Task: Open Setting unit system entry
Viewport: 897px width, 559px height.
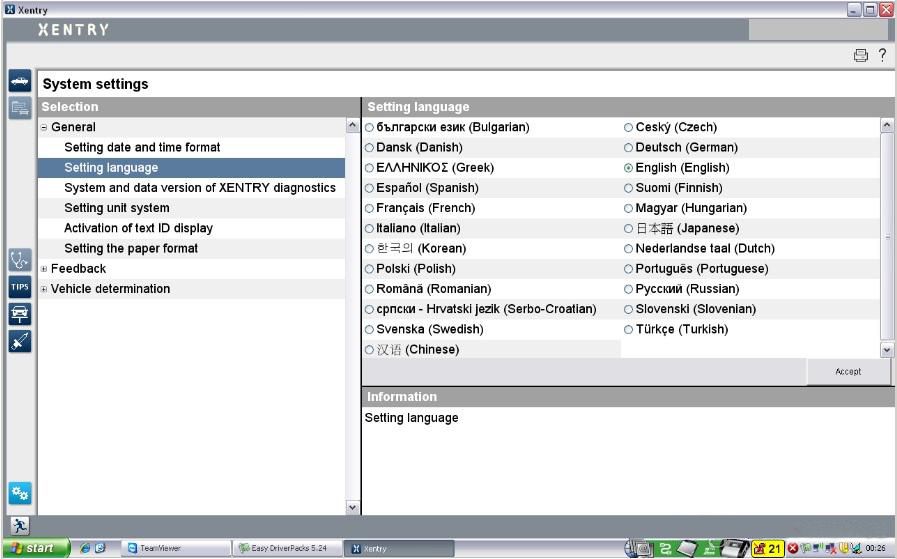Action: (x=117, y=208)
